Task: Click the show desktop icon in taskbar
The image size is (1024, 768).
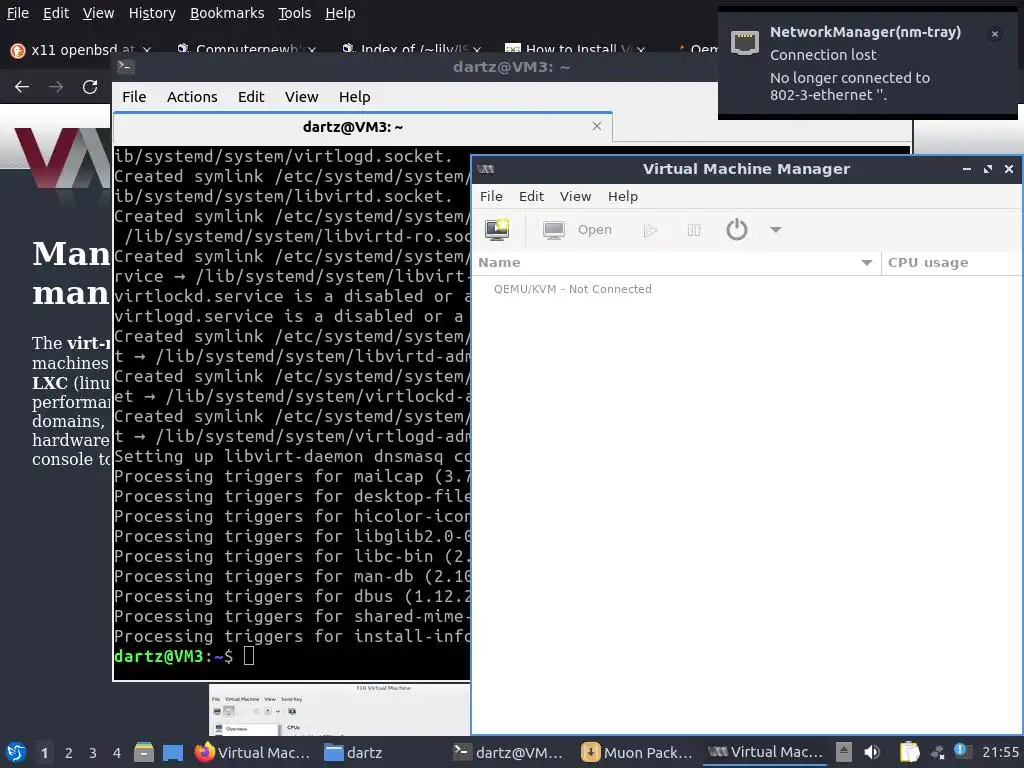Action: [x=173, y=752]
